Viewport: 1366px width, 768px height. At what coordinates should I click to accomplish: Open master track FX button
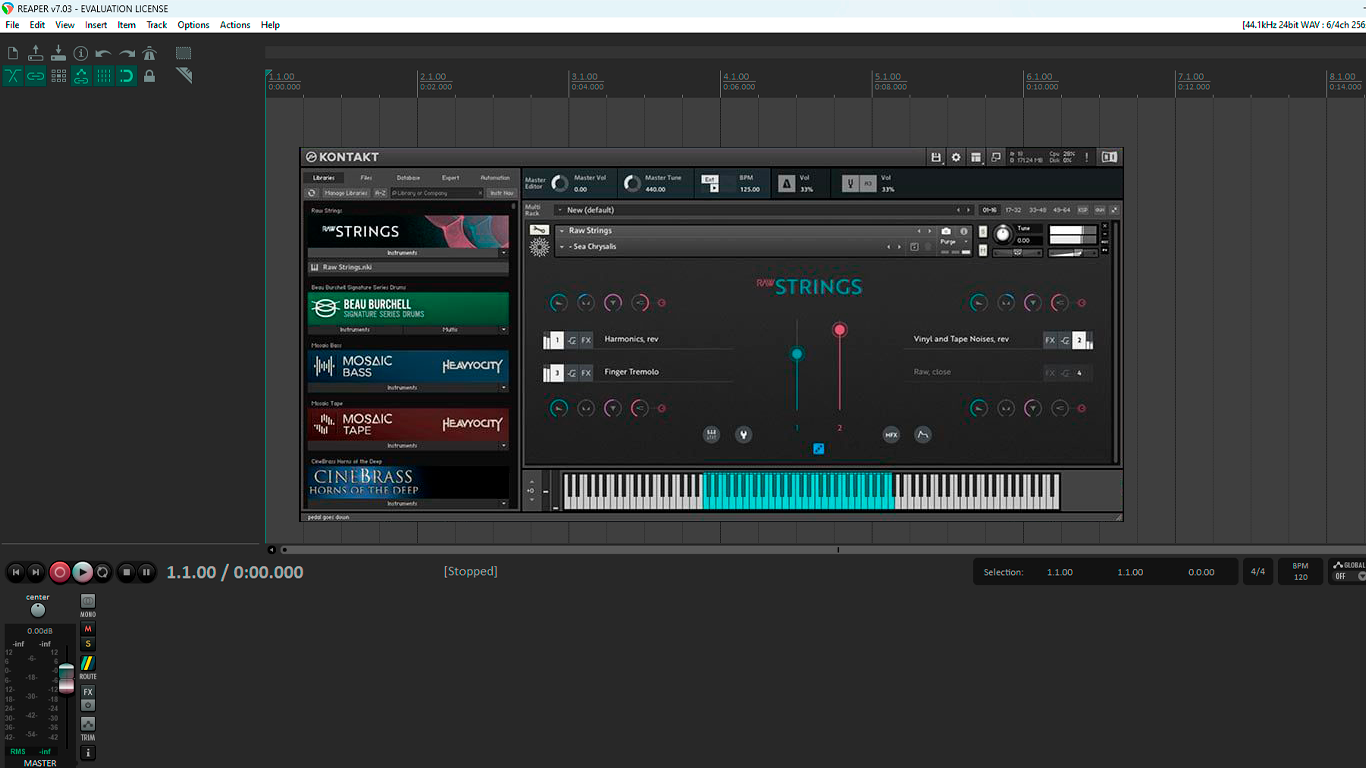[x=88, y=692]
